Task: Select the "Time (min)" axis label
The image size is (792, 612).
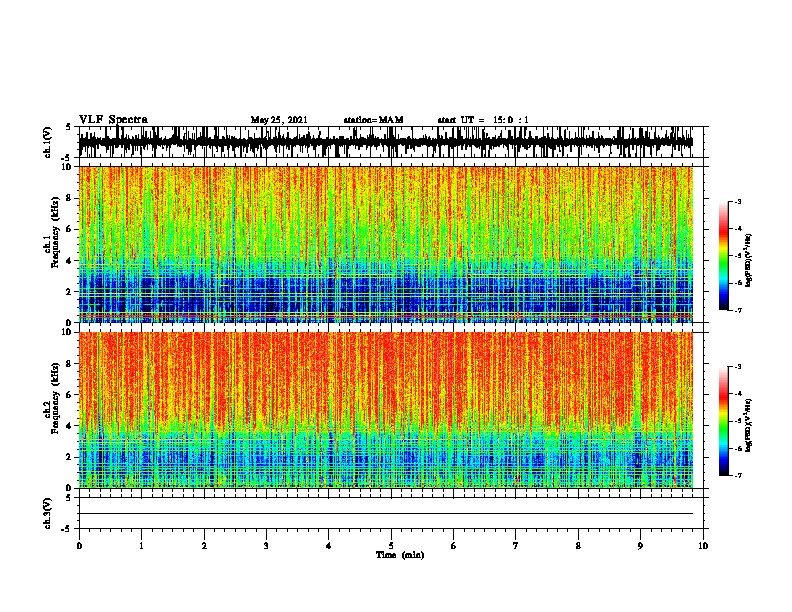Action: tap(400, 555)
